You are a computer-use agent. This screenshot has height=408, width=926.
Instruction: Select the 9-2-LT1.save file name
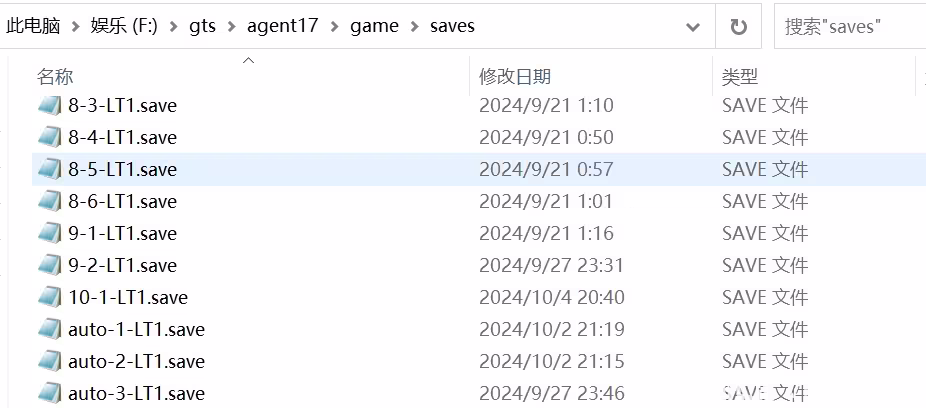(122, 265)
